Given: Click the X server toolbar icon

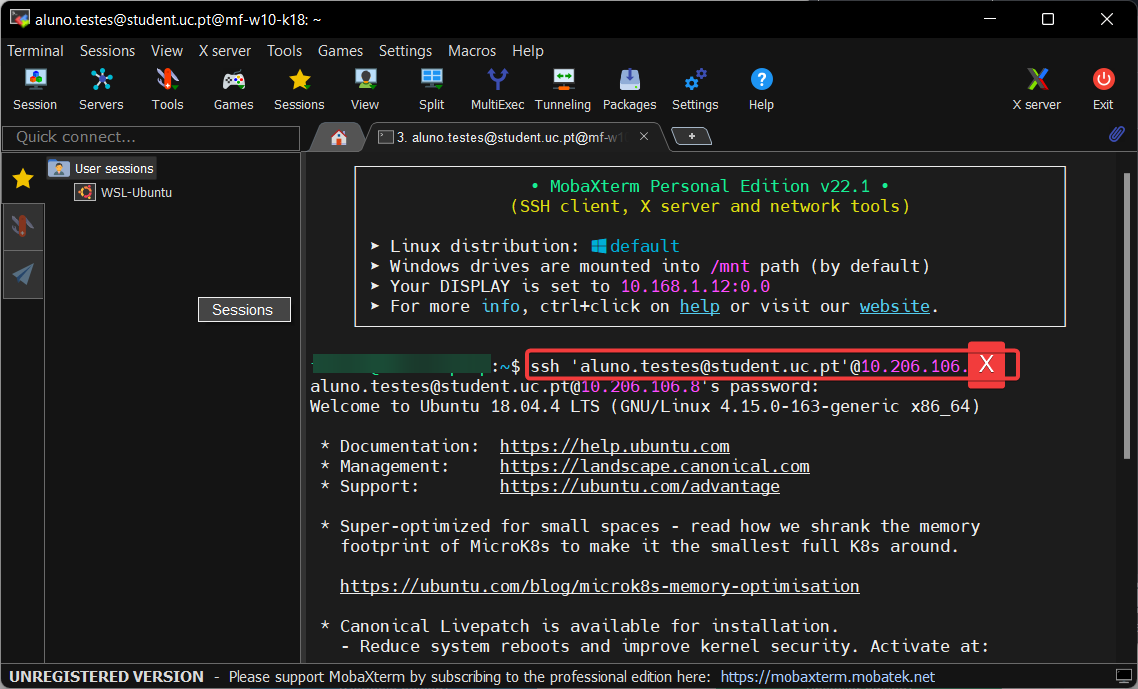Looking at the screenshot, I should [x=1037, y=89].
